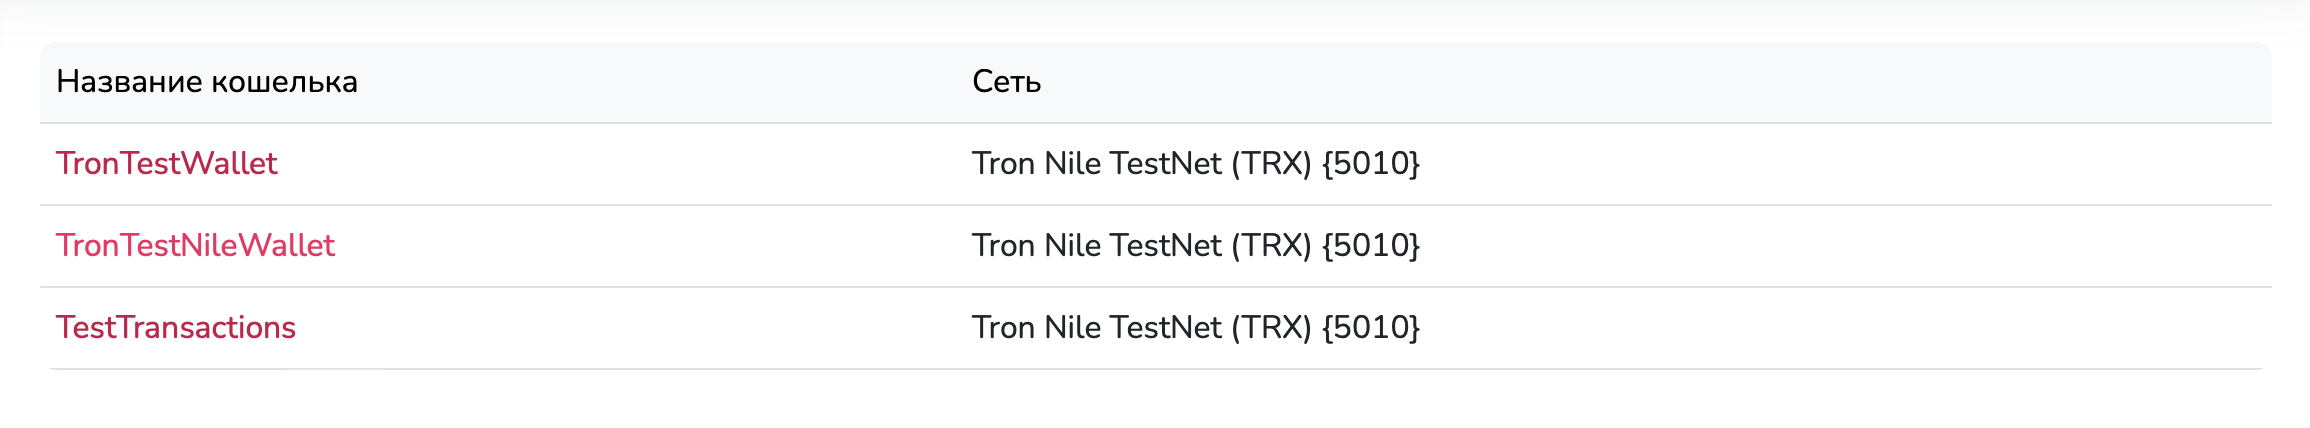The width and height of the screenshot is (2310, 428).
Task: Open the TronTestNileWallet wallet link
Action: [195, 246]
